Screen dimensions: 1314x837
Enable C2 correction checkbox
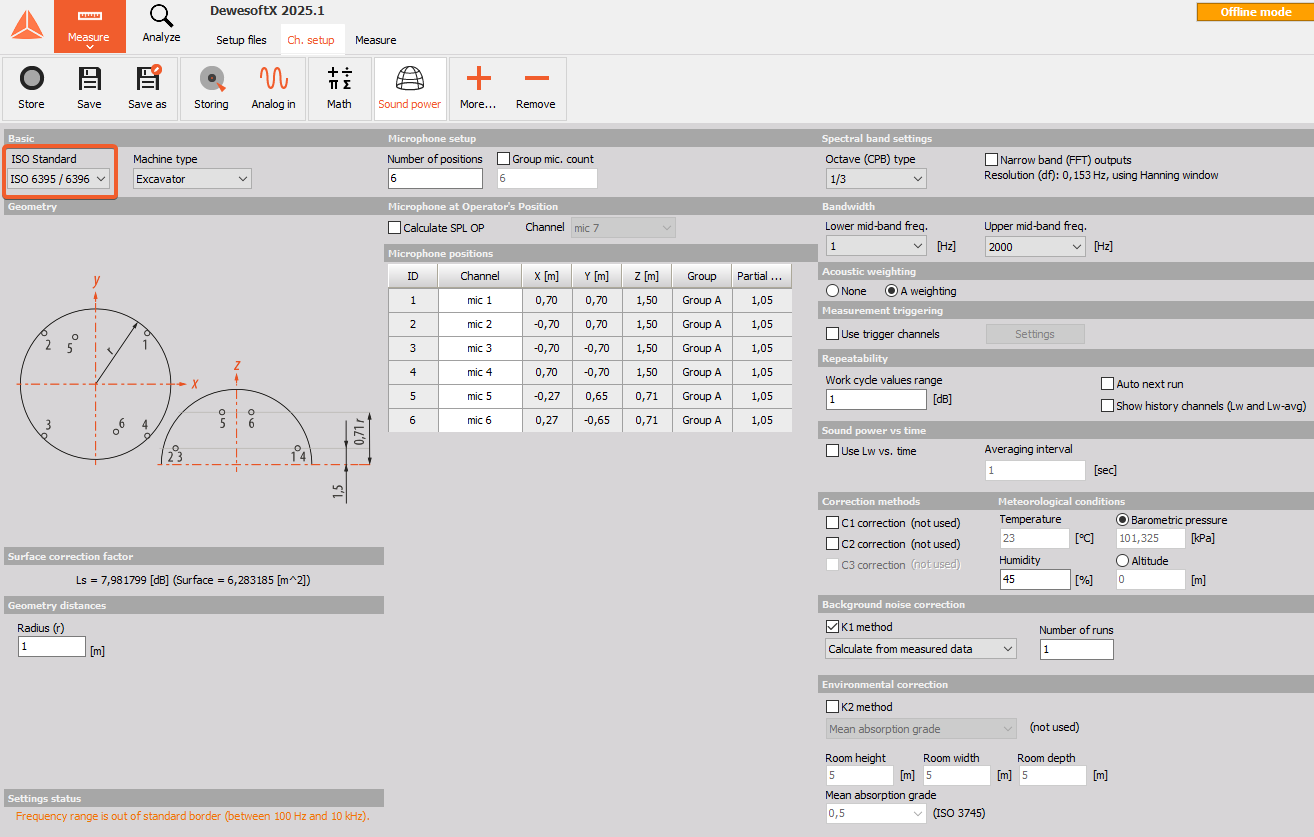pos(832,544)
